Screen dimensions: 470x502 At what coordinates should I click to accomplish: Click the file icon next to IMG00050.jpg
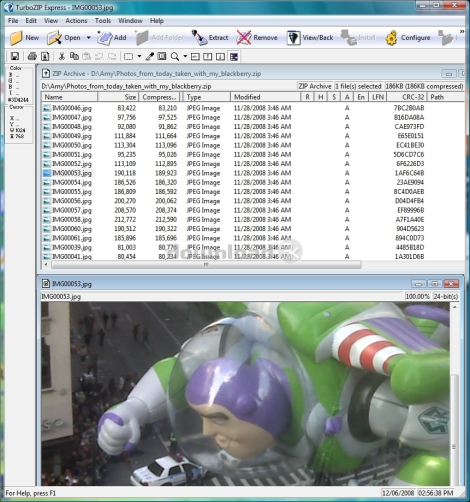(47, 145)
